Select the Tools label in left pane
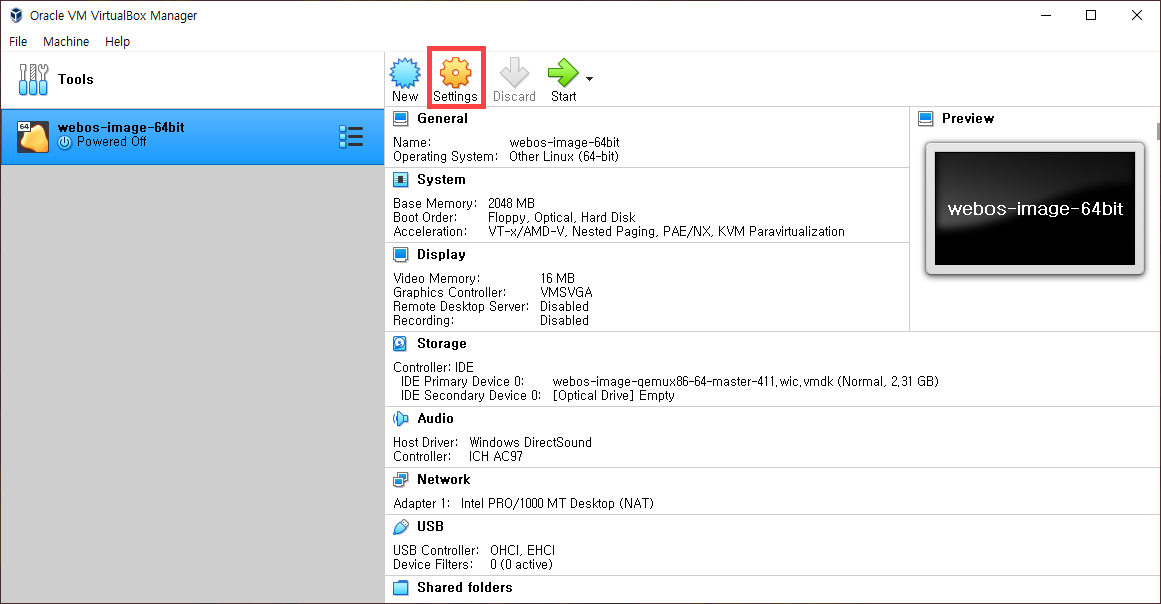The image size is (1161, 604). click(x=76, y=79)
